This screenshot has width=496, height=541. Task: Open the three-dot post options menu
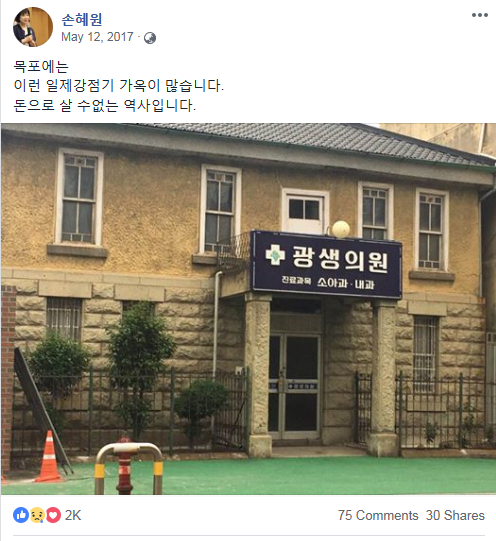click(x=480, y=15)
